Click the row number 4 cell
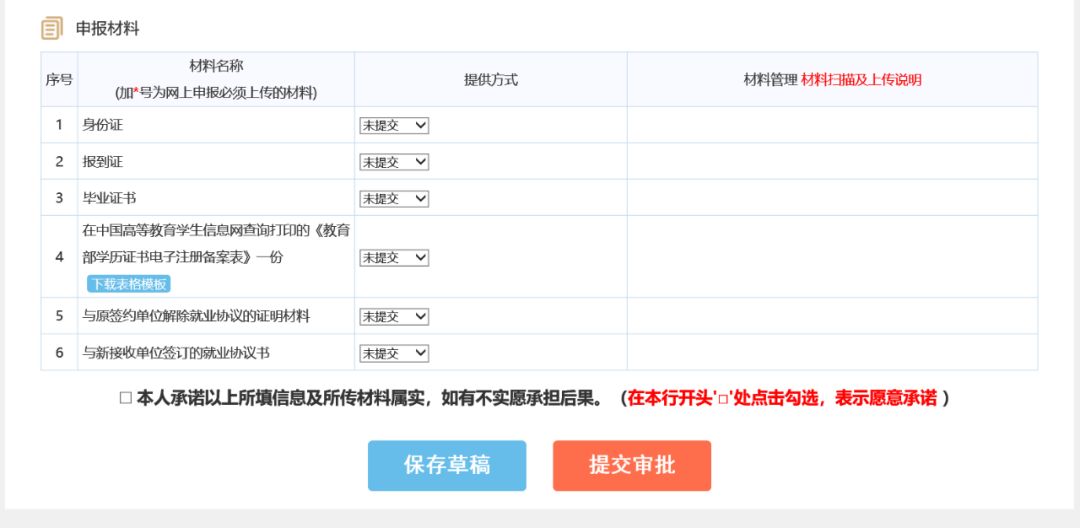 point(59,257)
